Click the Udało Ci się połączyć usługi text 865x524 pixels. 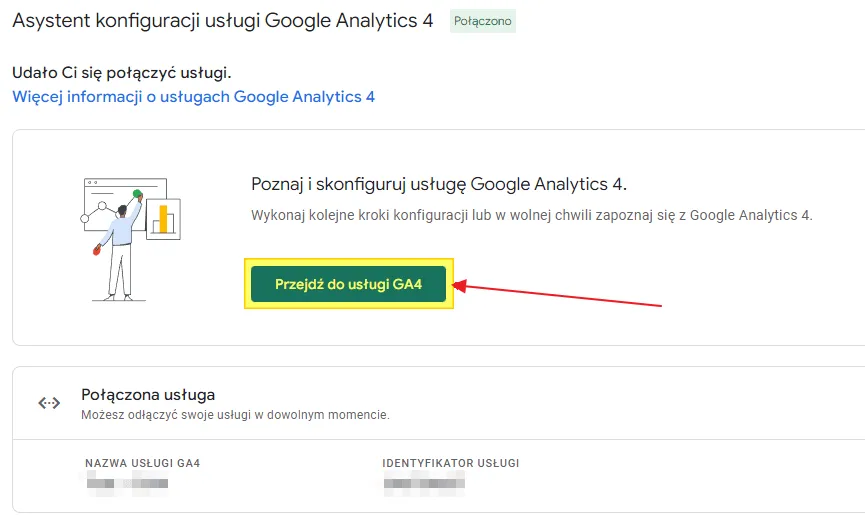(122, 73)
